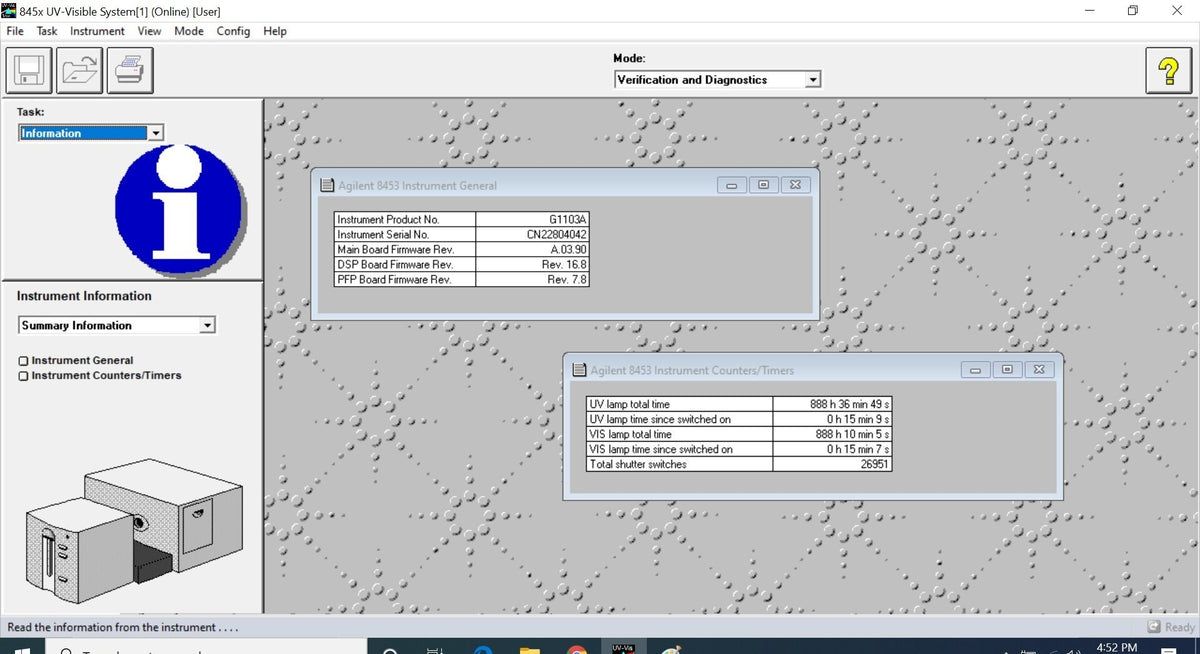The image size is (1200, 654).
Task: Open the Task menu
Action: [x=47, y=31]
